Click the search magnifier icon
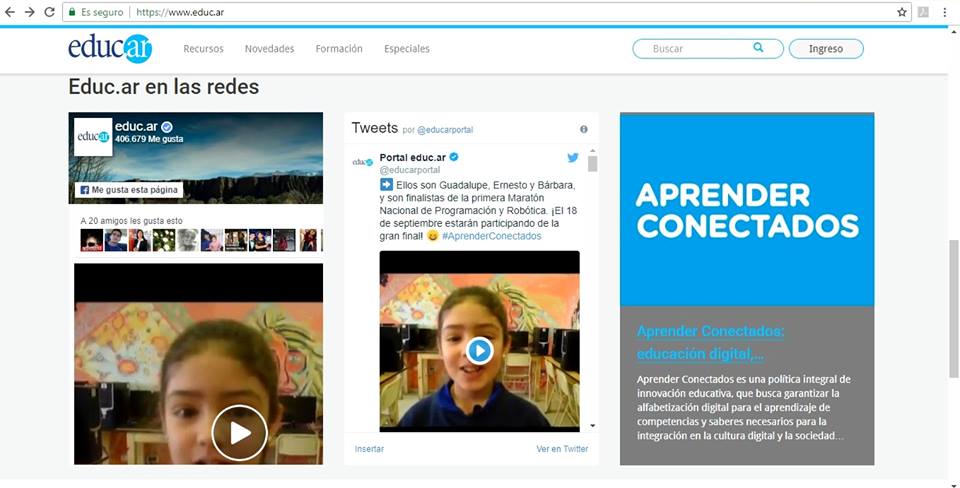Screen dimensions: 960x488 [759, 48]
